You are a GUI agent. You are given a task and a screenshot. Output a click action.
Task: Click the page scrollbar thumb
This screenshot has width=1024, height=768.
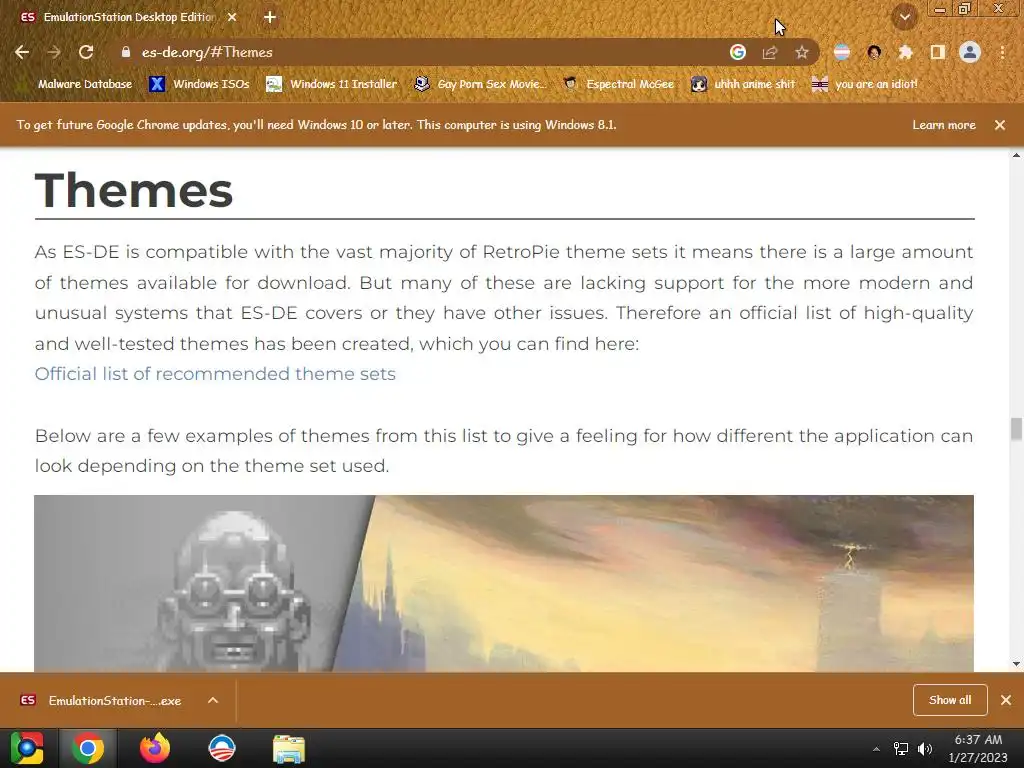(1016, 429)
